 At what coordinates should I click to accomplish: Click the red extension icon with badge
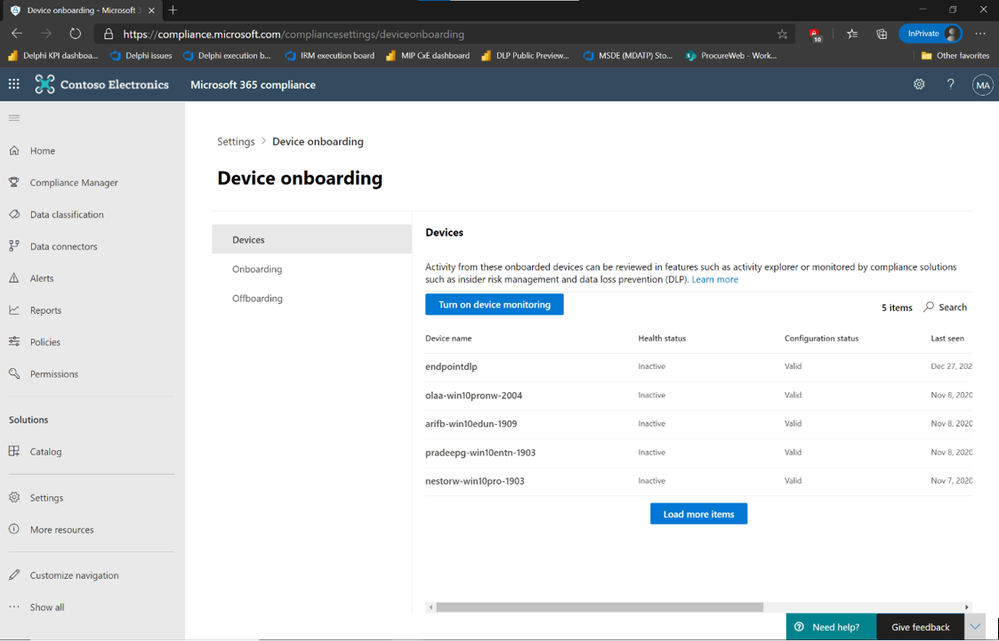click(815, 34)
